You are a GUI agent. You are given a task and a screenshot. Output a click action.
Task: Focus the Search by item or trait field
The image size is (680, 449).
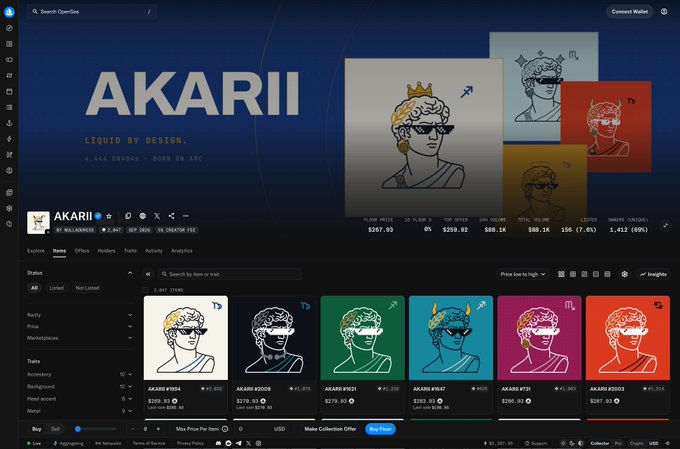(x=230, y=274)
